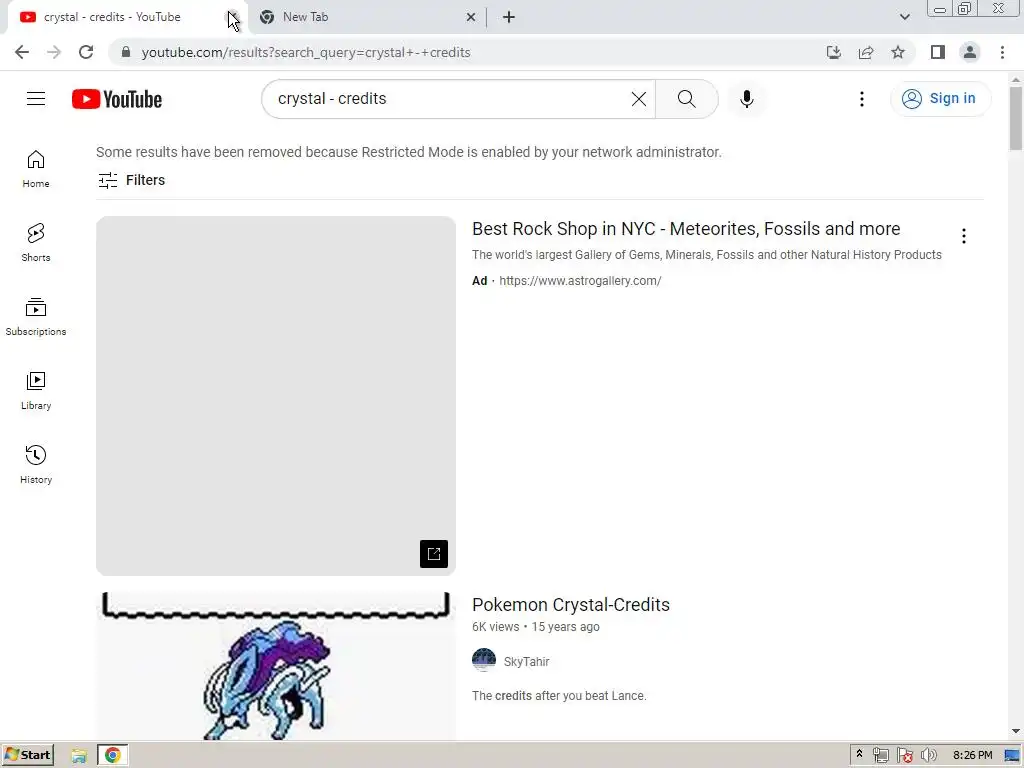Viewport: 1024px width, 768px height.
Task: Click the browser Forward arrow
Action: click(x=54, y=52)
